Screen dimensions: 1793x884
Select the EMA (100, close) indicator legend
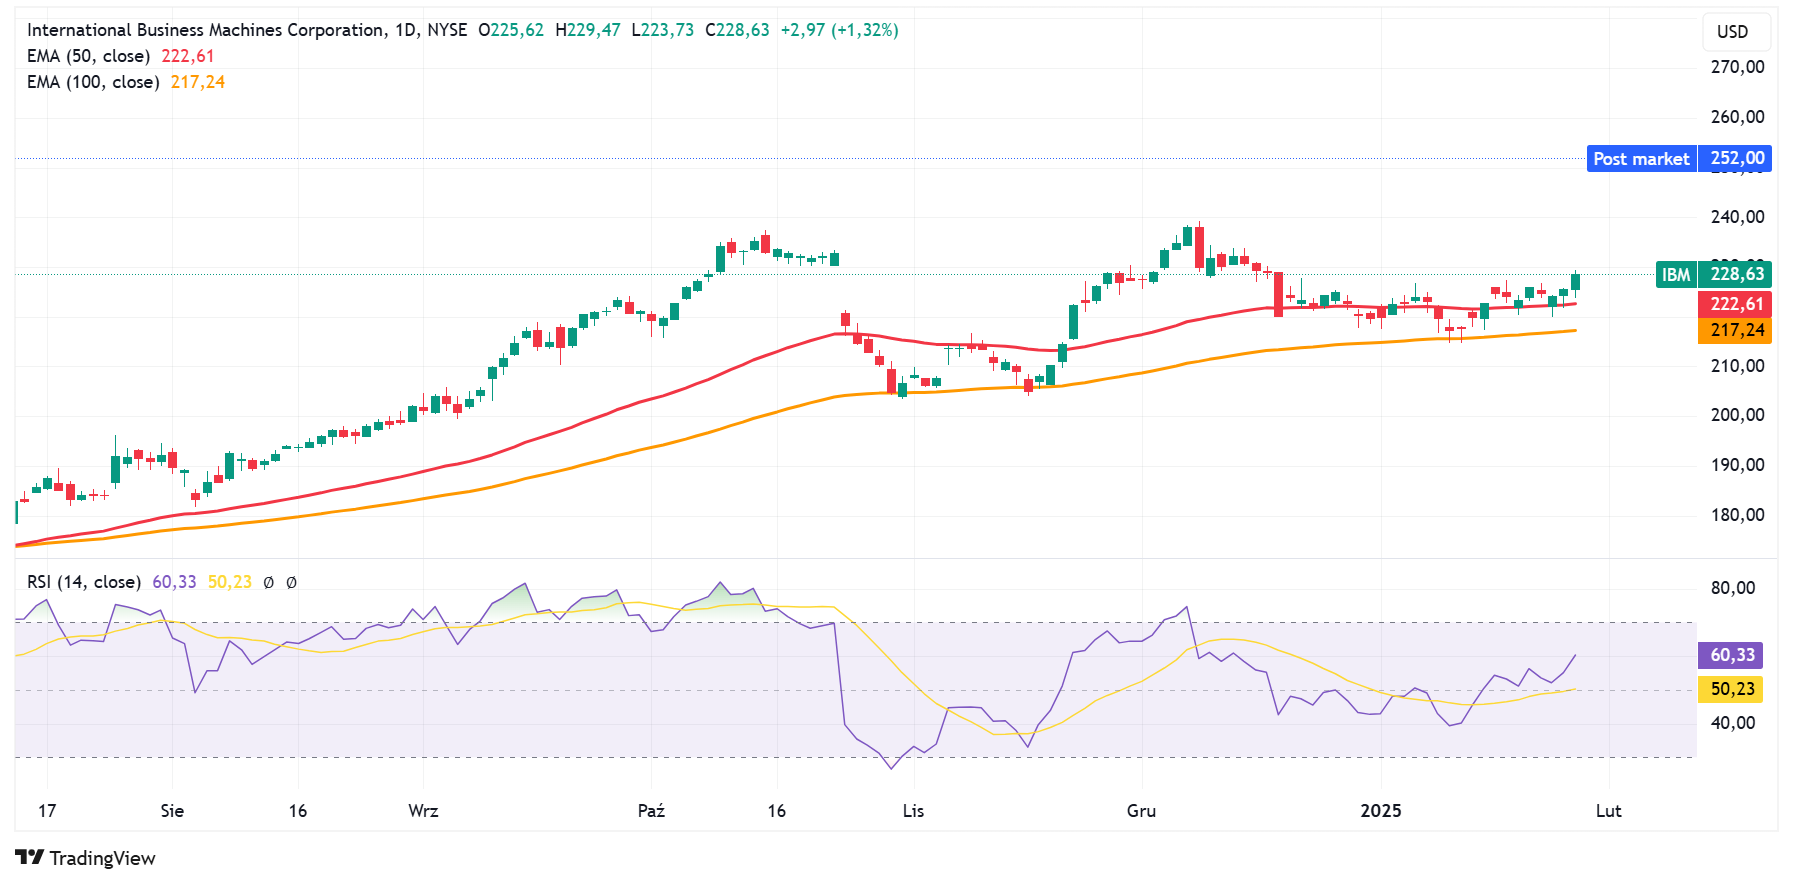pyautogui.click(x=93, y=82)
